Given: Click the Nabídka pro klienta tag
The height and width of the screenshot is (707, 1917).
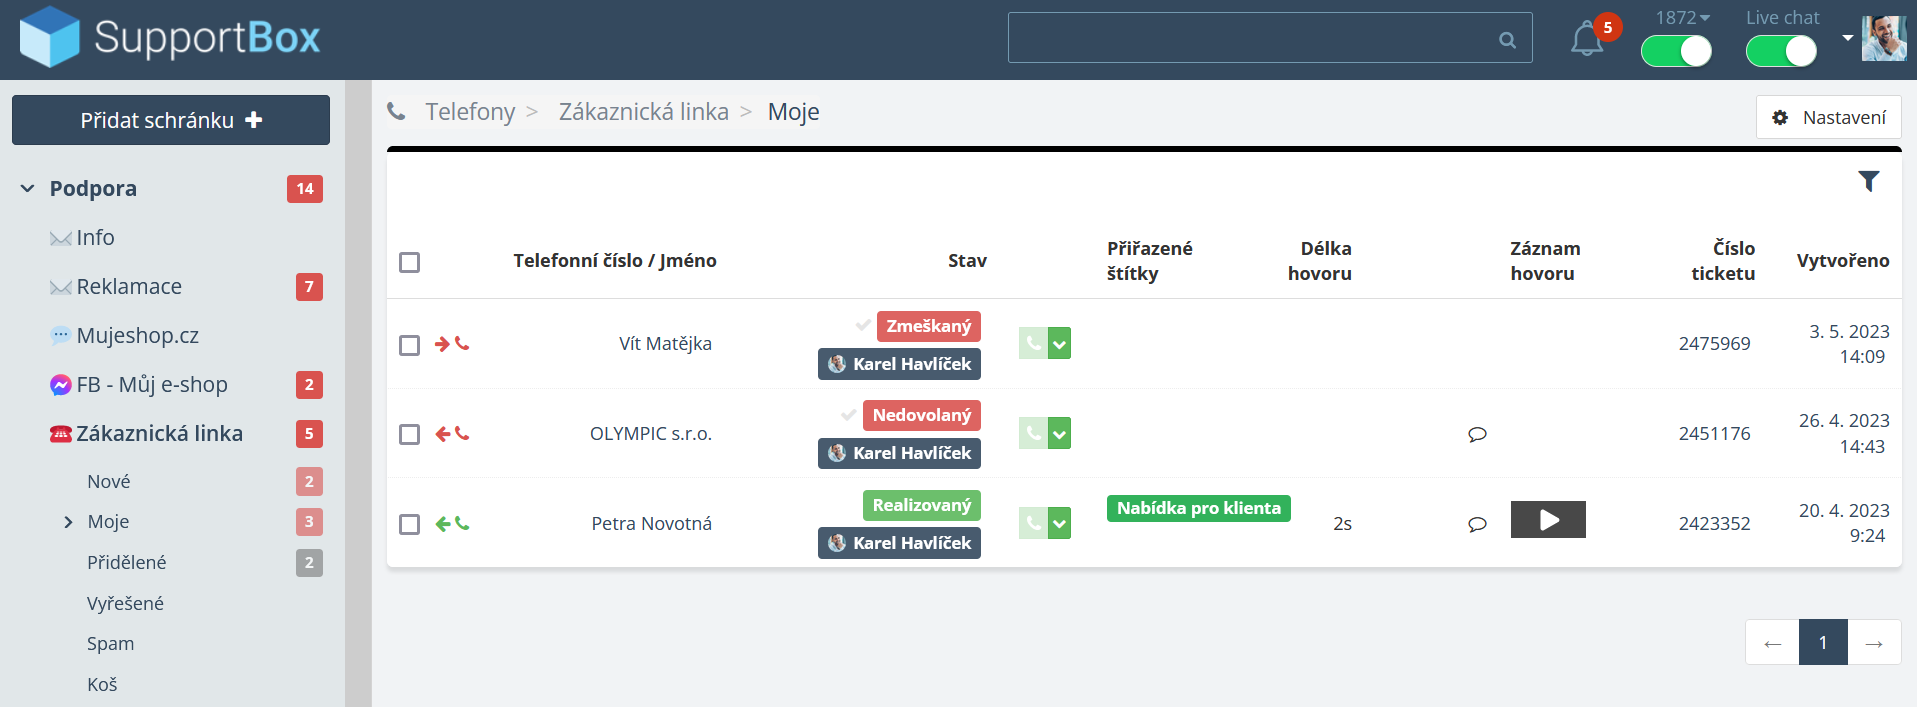Looking at the screenshot, I should (1199, 508).
